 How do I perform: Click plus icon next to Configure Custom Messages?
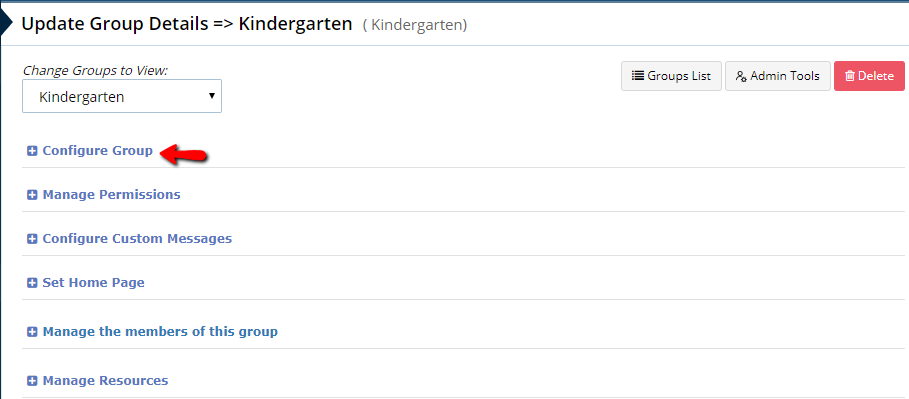(x=32, y=239)
